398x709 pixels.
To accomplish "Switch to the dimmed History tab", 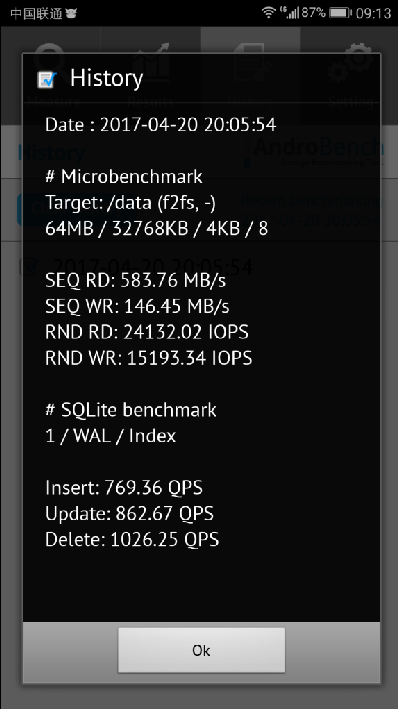I will tap(251, 75).
